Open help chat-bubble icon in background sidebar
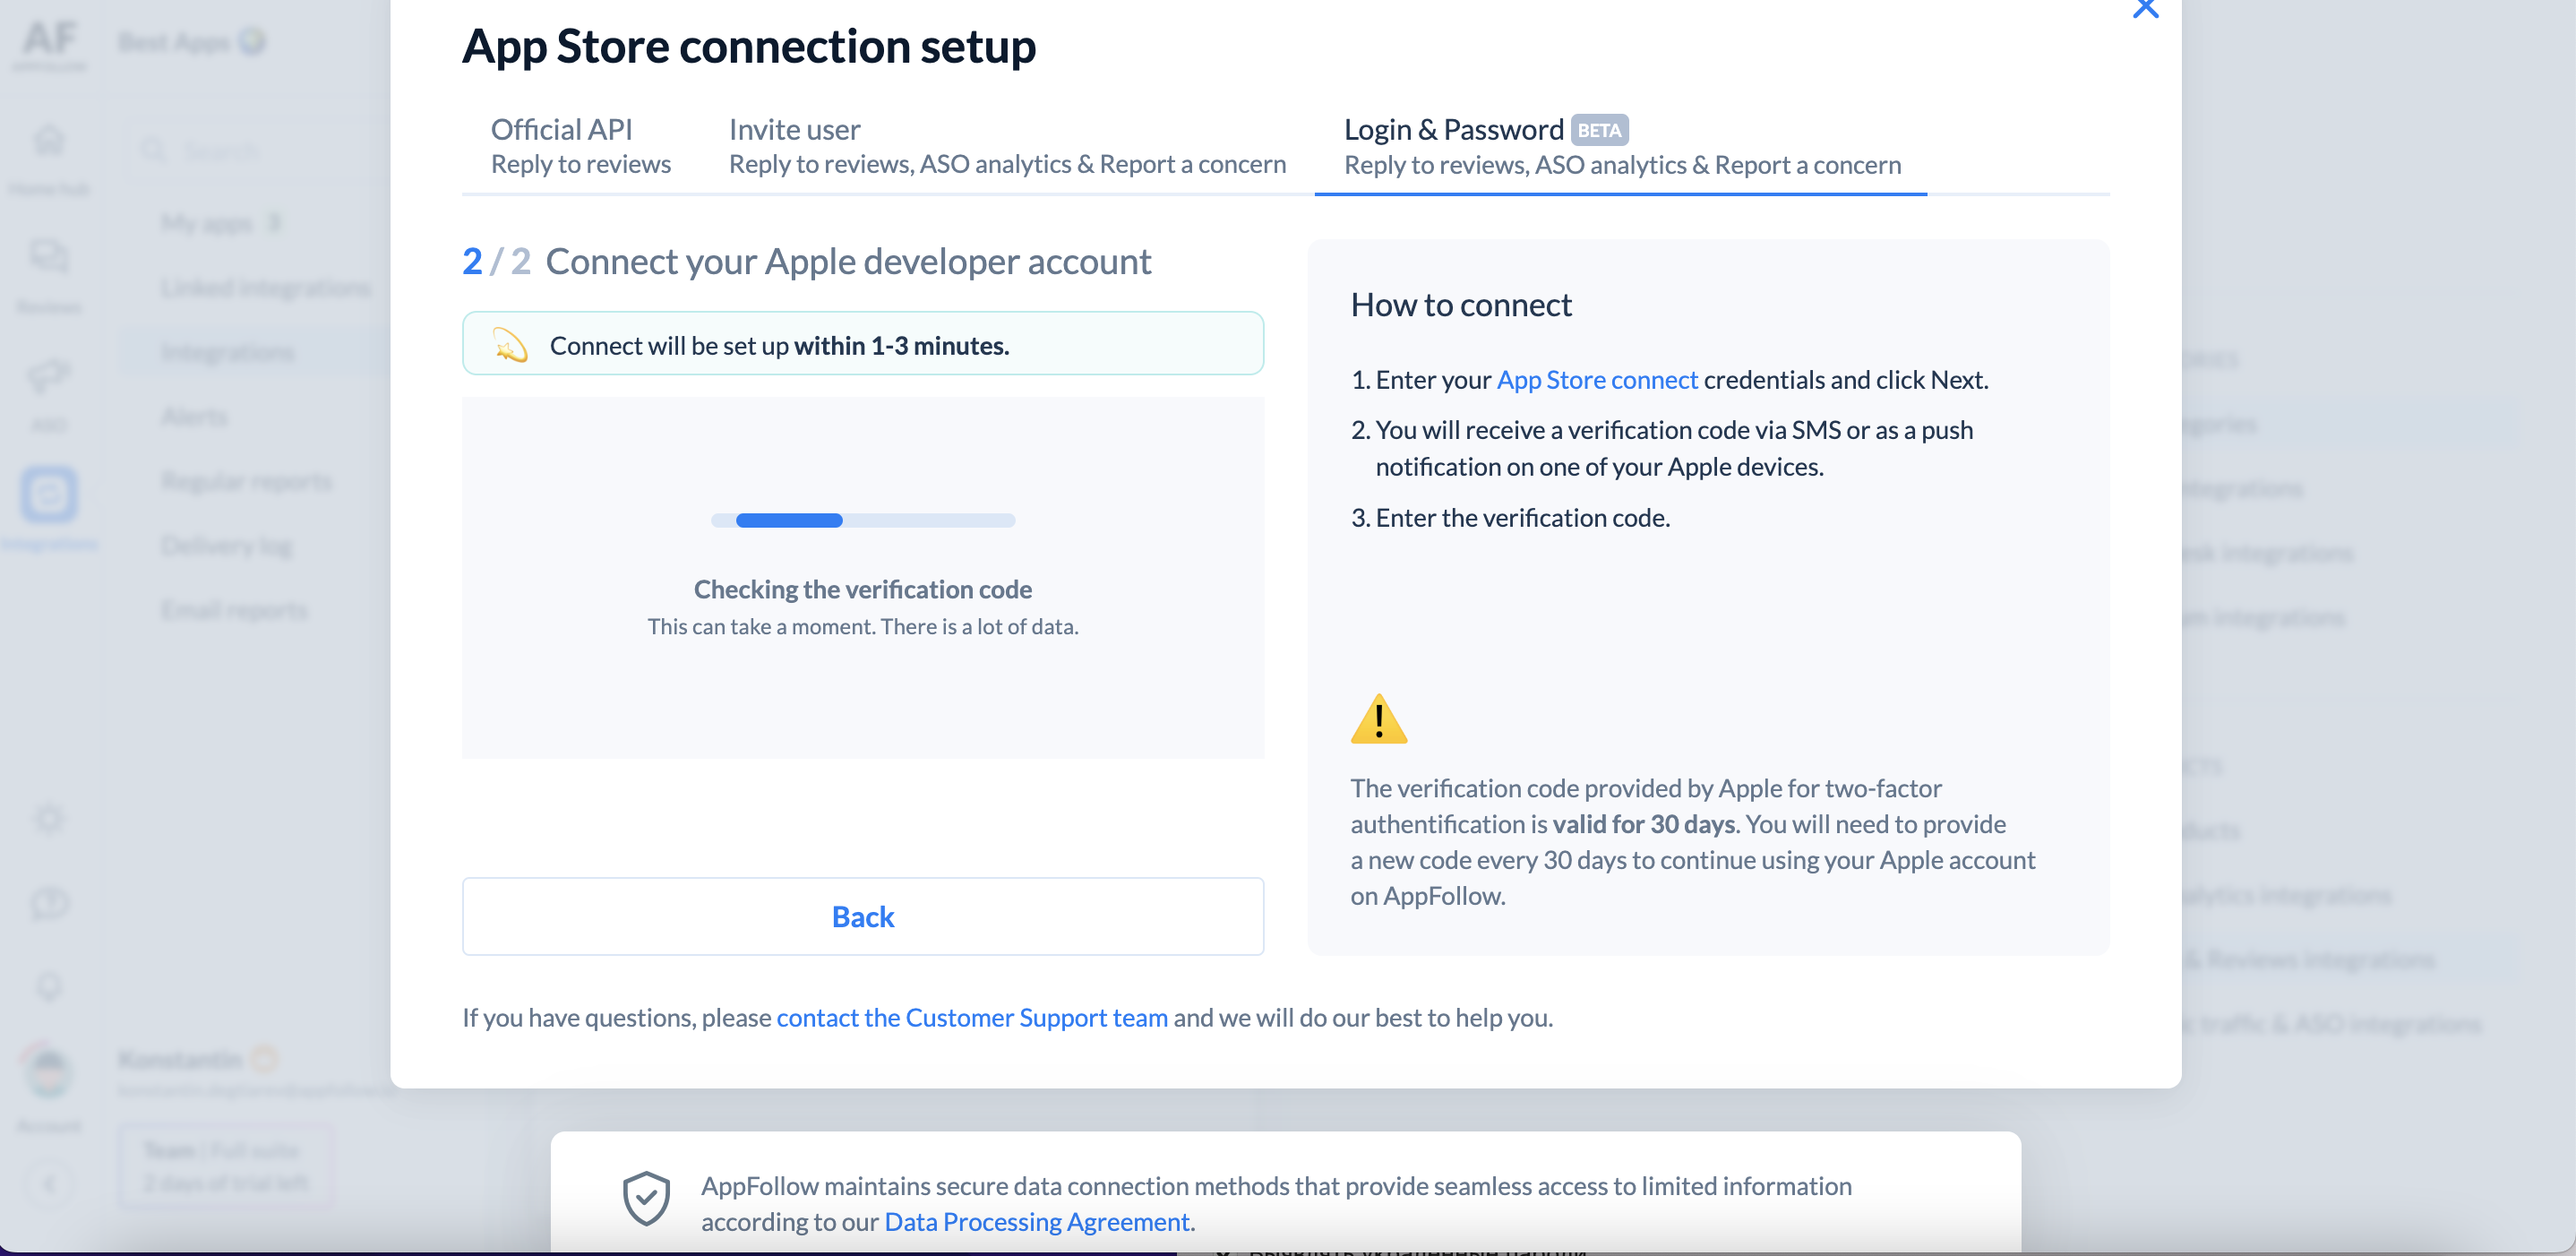Screen dimensions: 2576x1256 [x=49, y=904]
